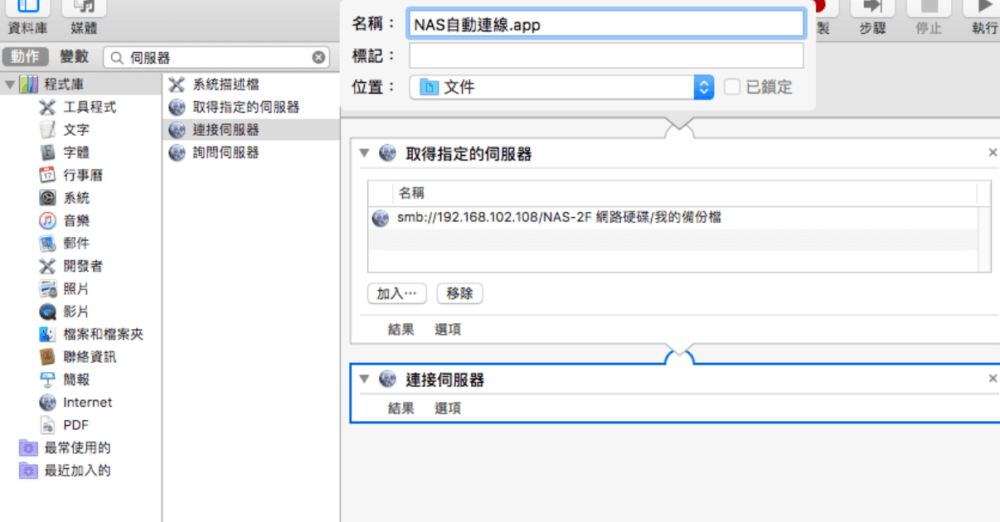Image resolution: width=1000 pixels, height=522 pixels.
Task: Switch to the 變數 tab
Action: coord(75,57)
